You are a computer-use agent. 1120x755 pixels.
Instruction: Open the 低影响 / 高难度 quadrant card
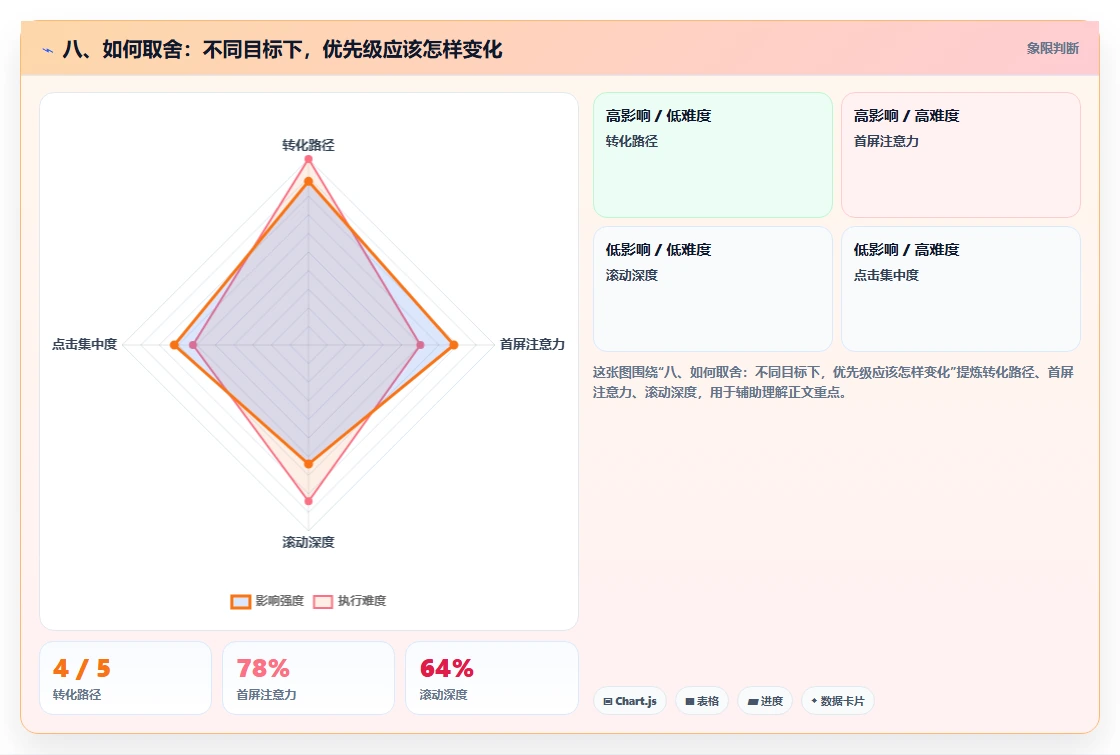tap(961, 289)
